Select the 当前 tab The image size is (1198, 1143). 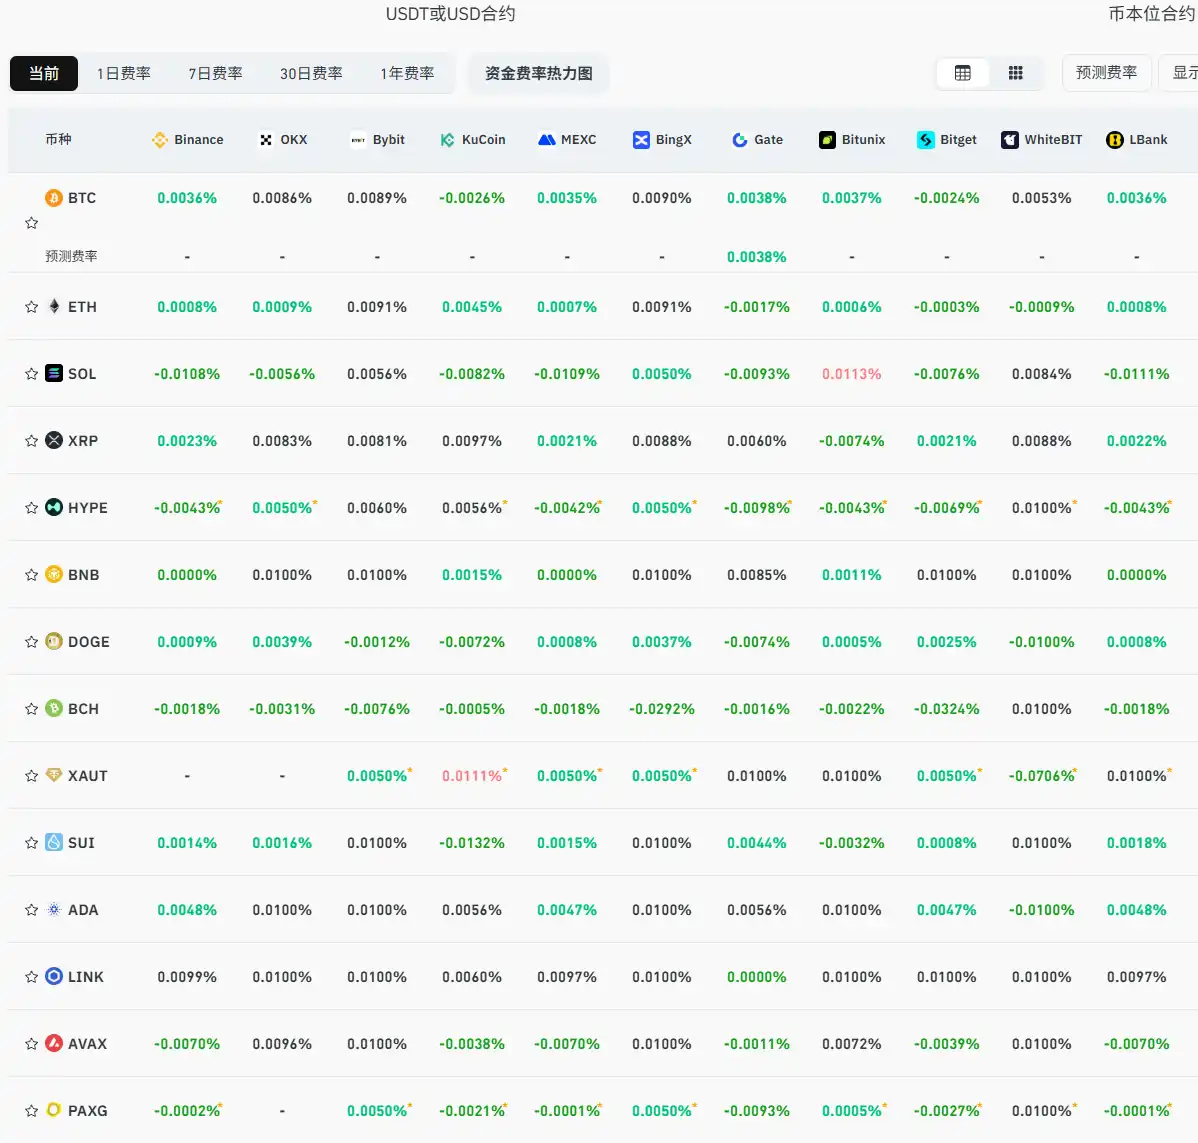(44, 73)
